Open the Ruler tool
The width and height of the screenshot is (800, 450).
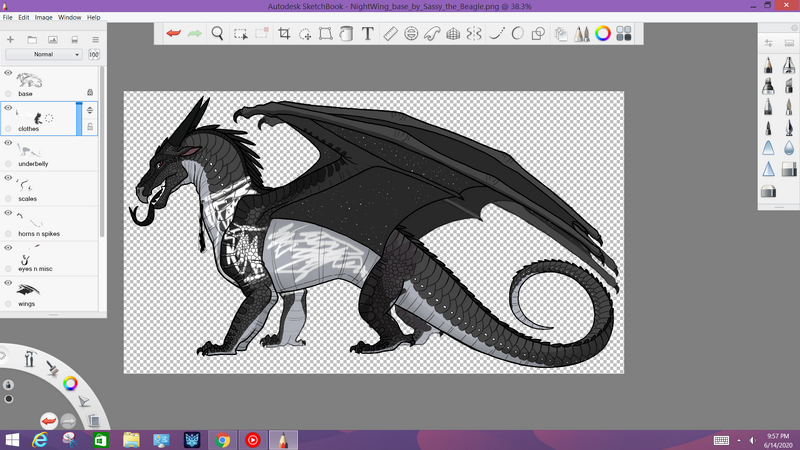(390, 34)
